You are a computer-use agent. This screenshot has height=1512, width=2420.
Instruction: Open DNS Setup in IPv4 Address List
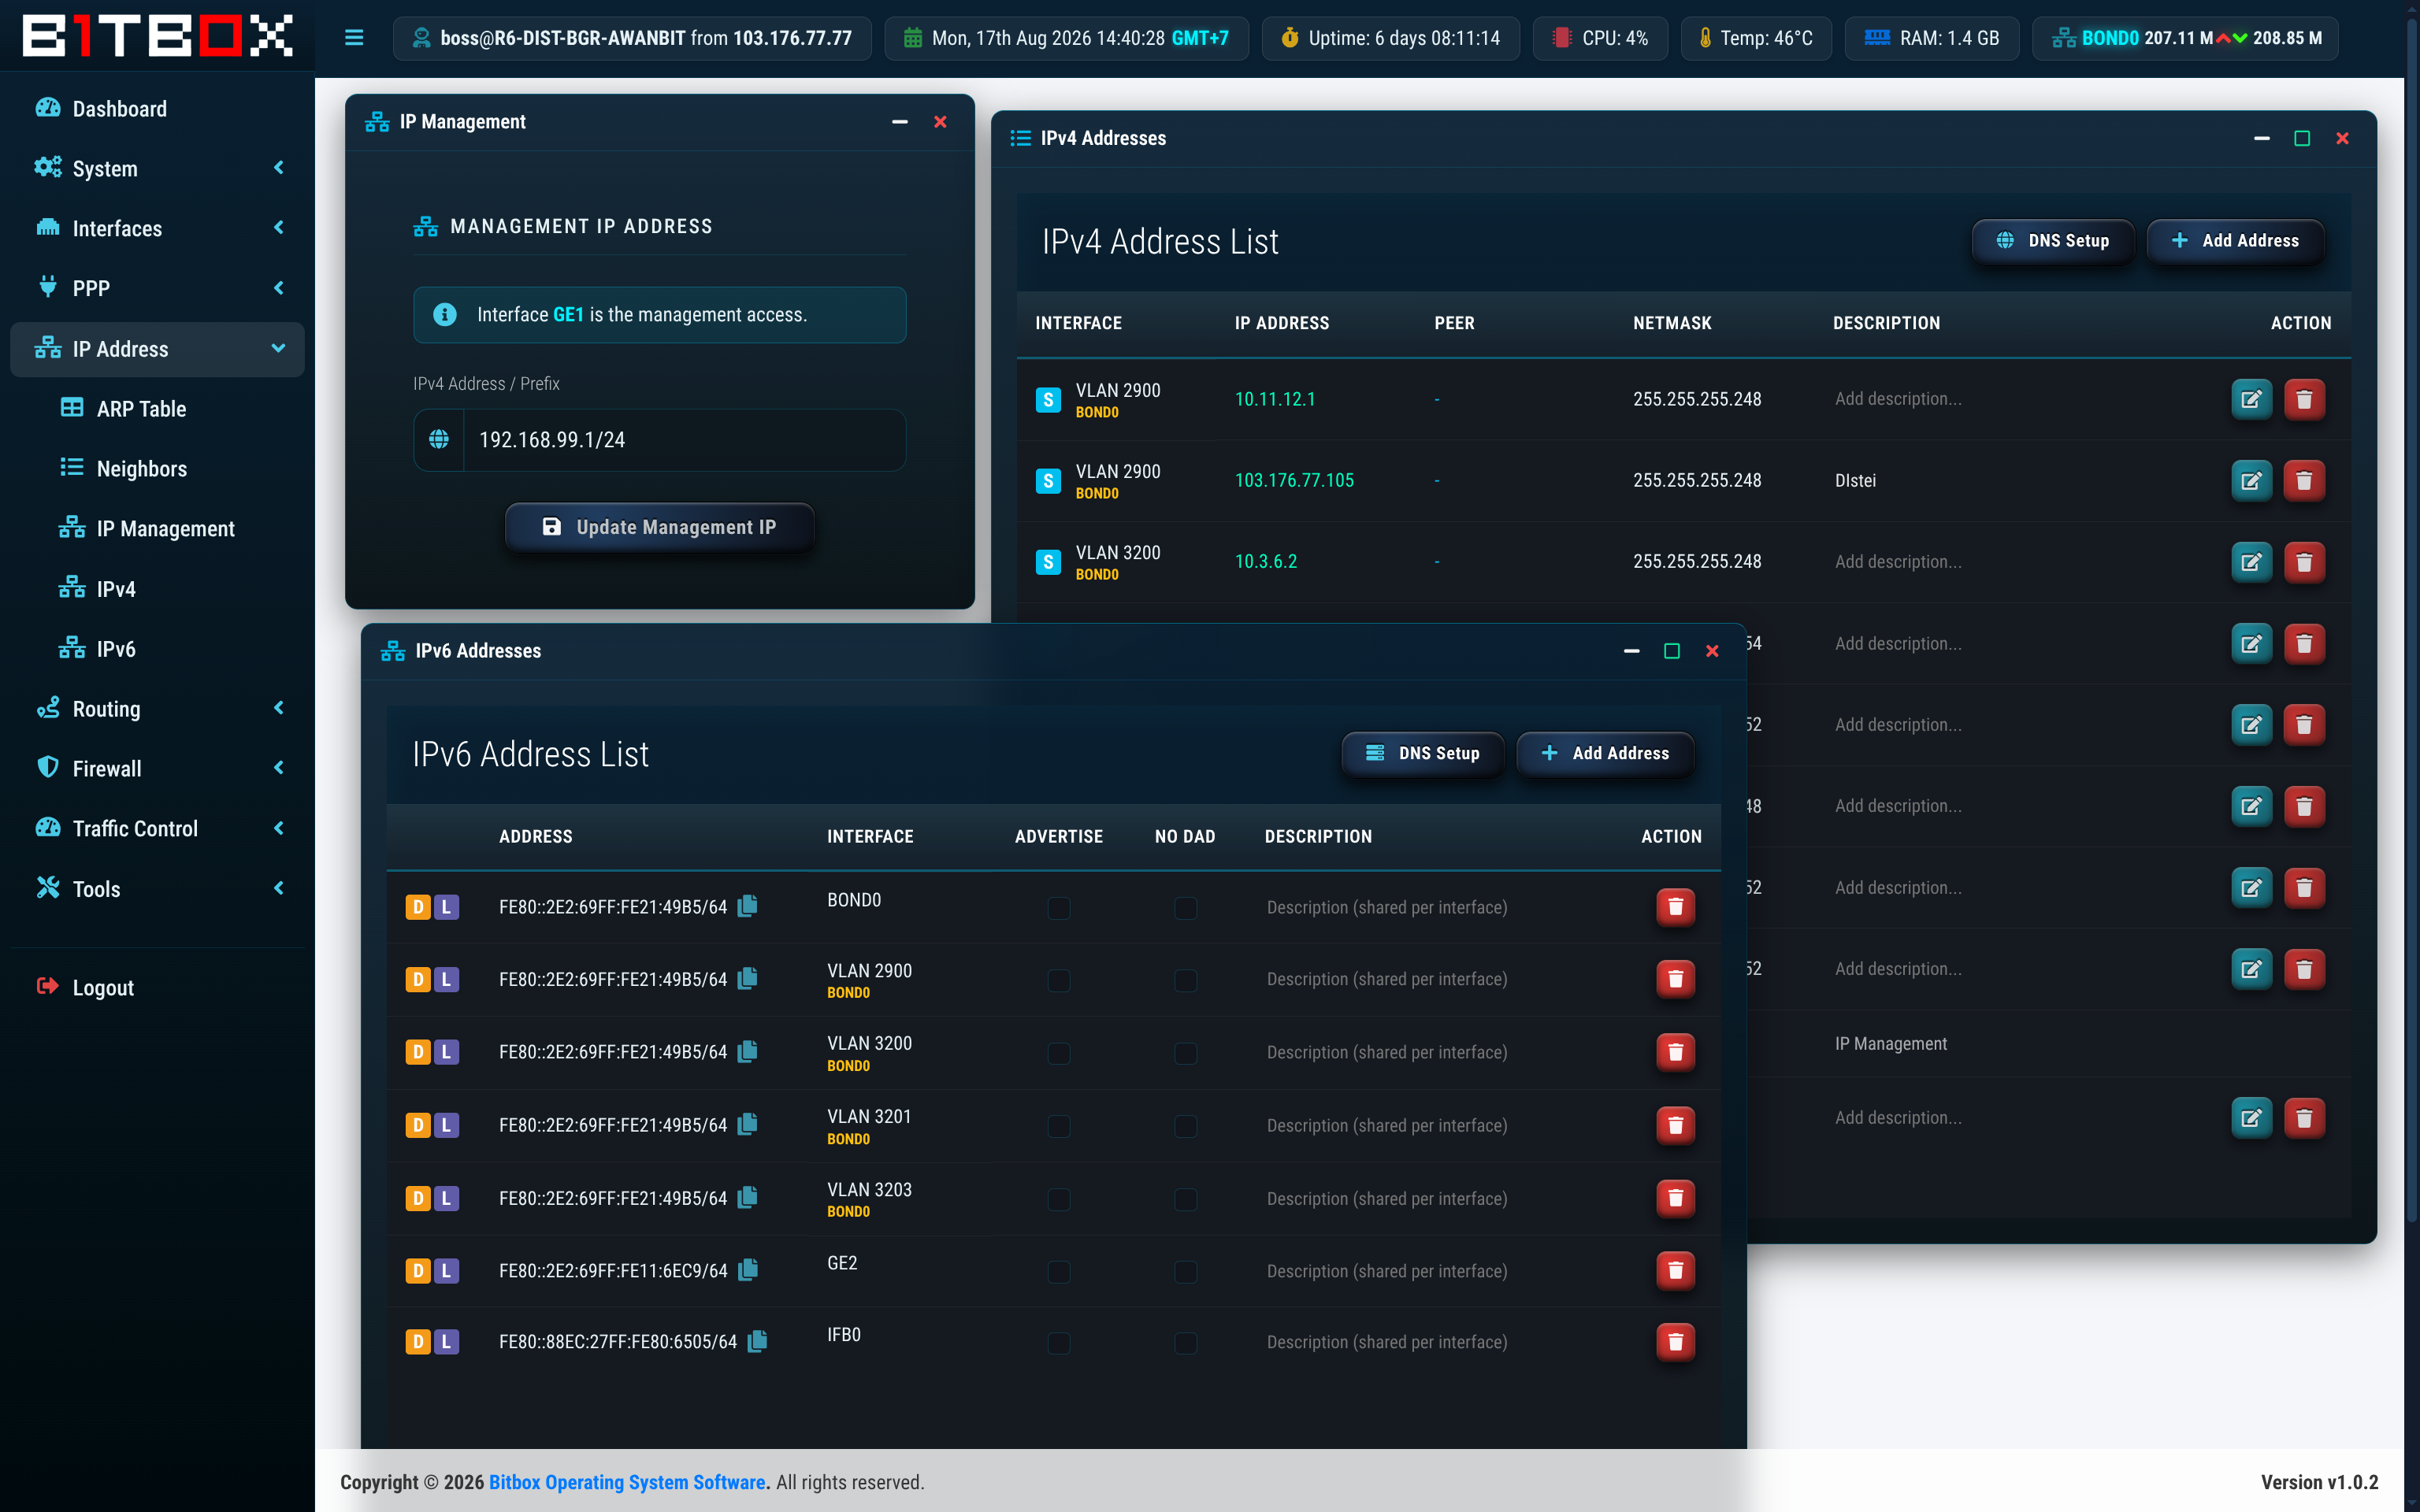[x=2052, y=240]
